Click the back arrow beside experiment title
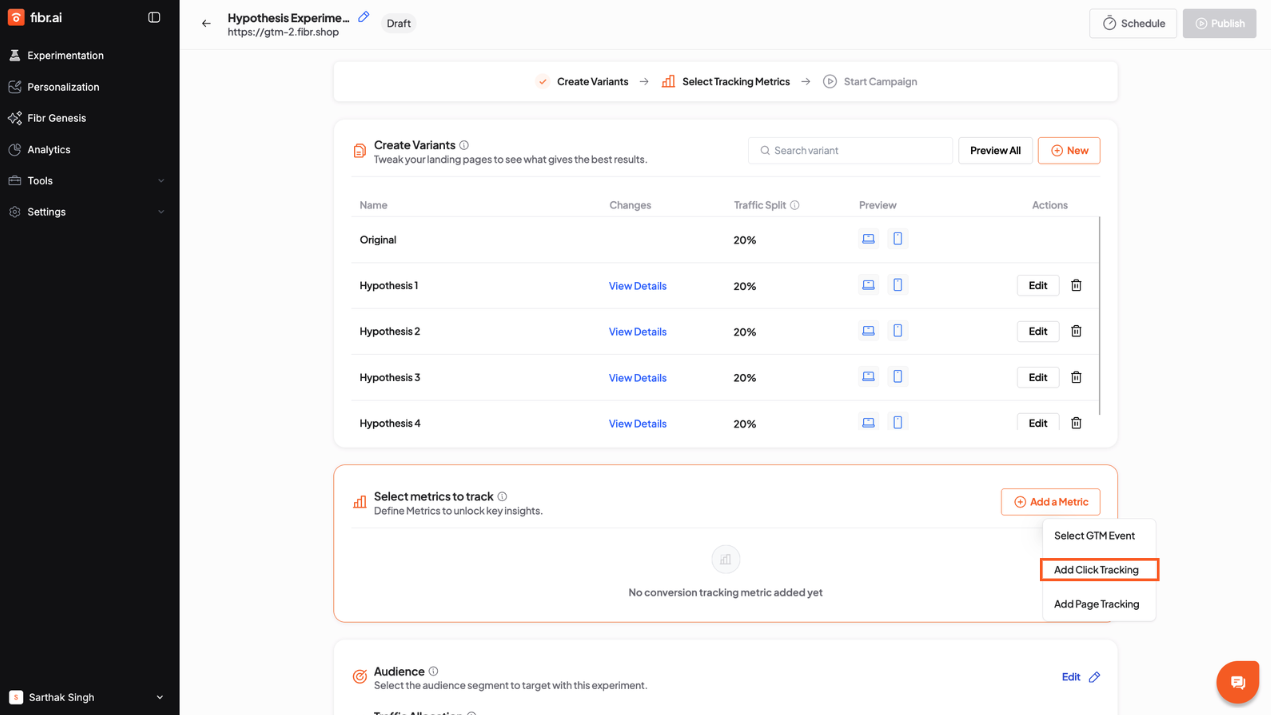 (206, 23)
